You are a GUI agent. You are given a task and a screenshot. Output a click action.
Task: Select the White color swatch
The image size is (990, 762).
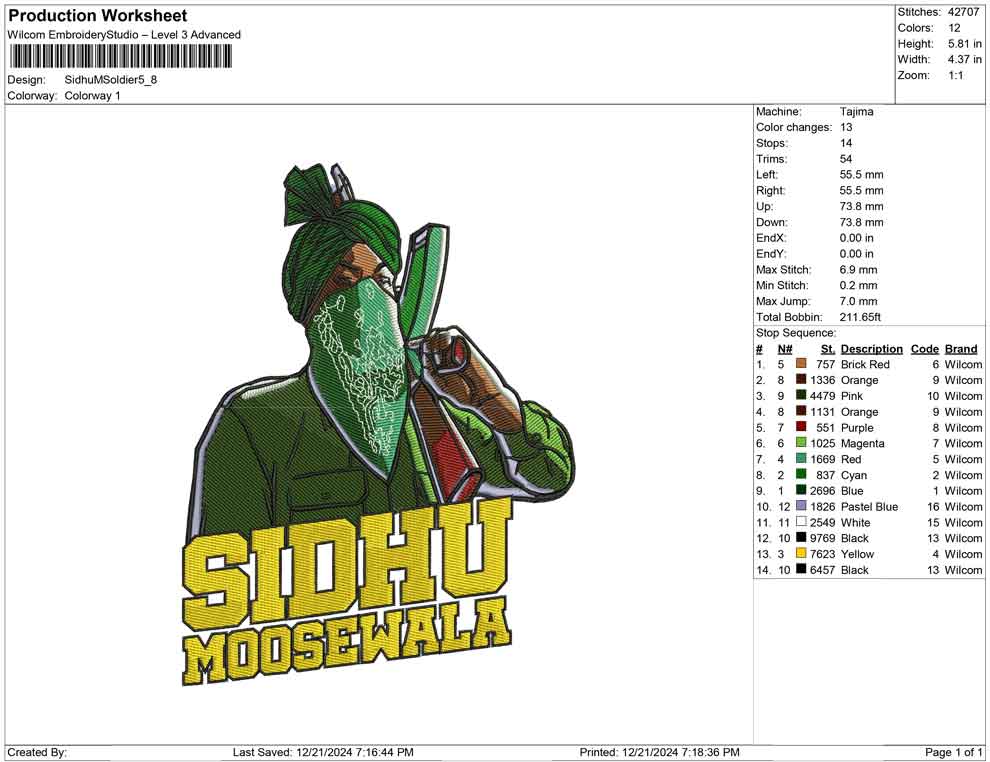tap(801, 521)
